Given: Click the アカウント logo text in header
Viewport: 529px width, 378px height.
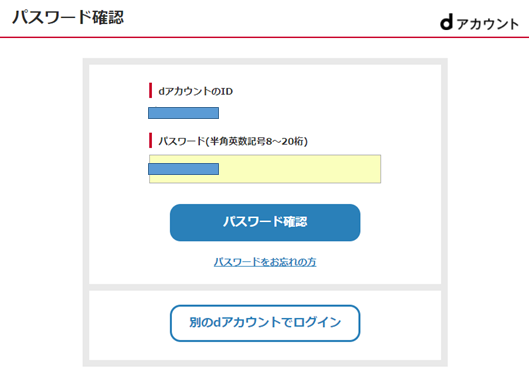Looking at the screenshot, I should click(488, 24).
